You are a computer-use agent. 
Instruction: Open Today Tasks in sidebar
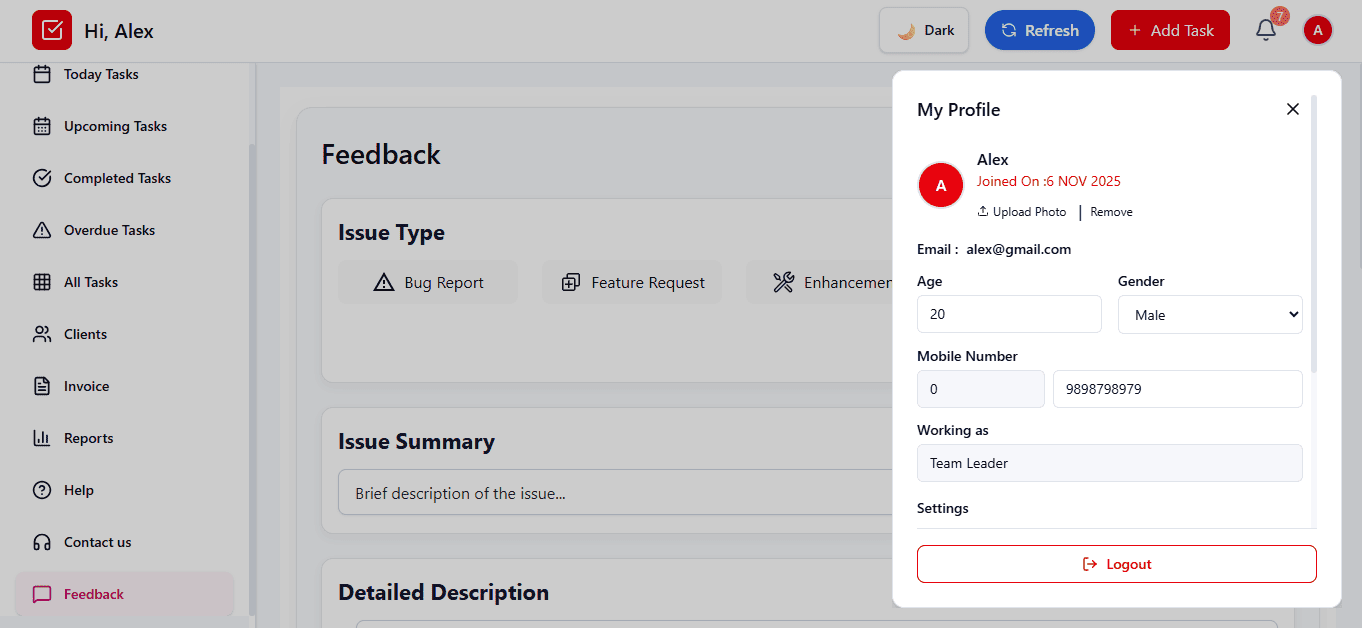point(100,74)
